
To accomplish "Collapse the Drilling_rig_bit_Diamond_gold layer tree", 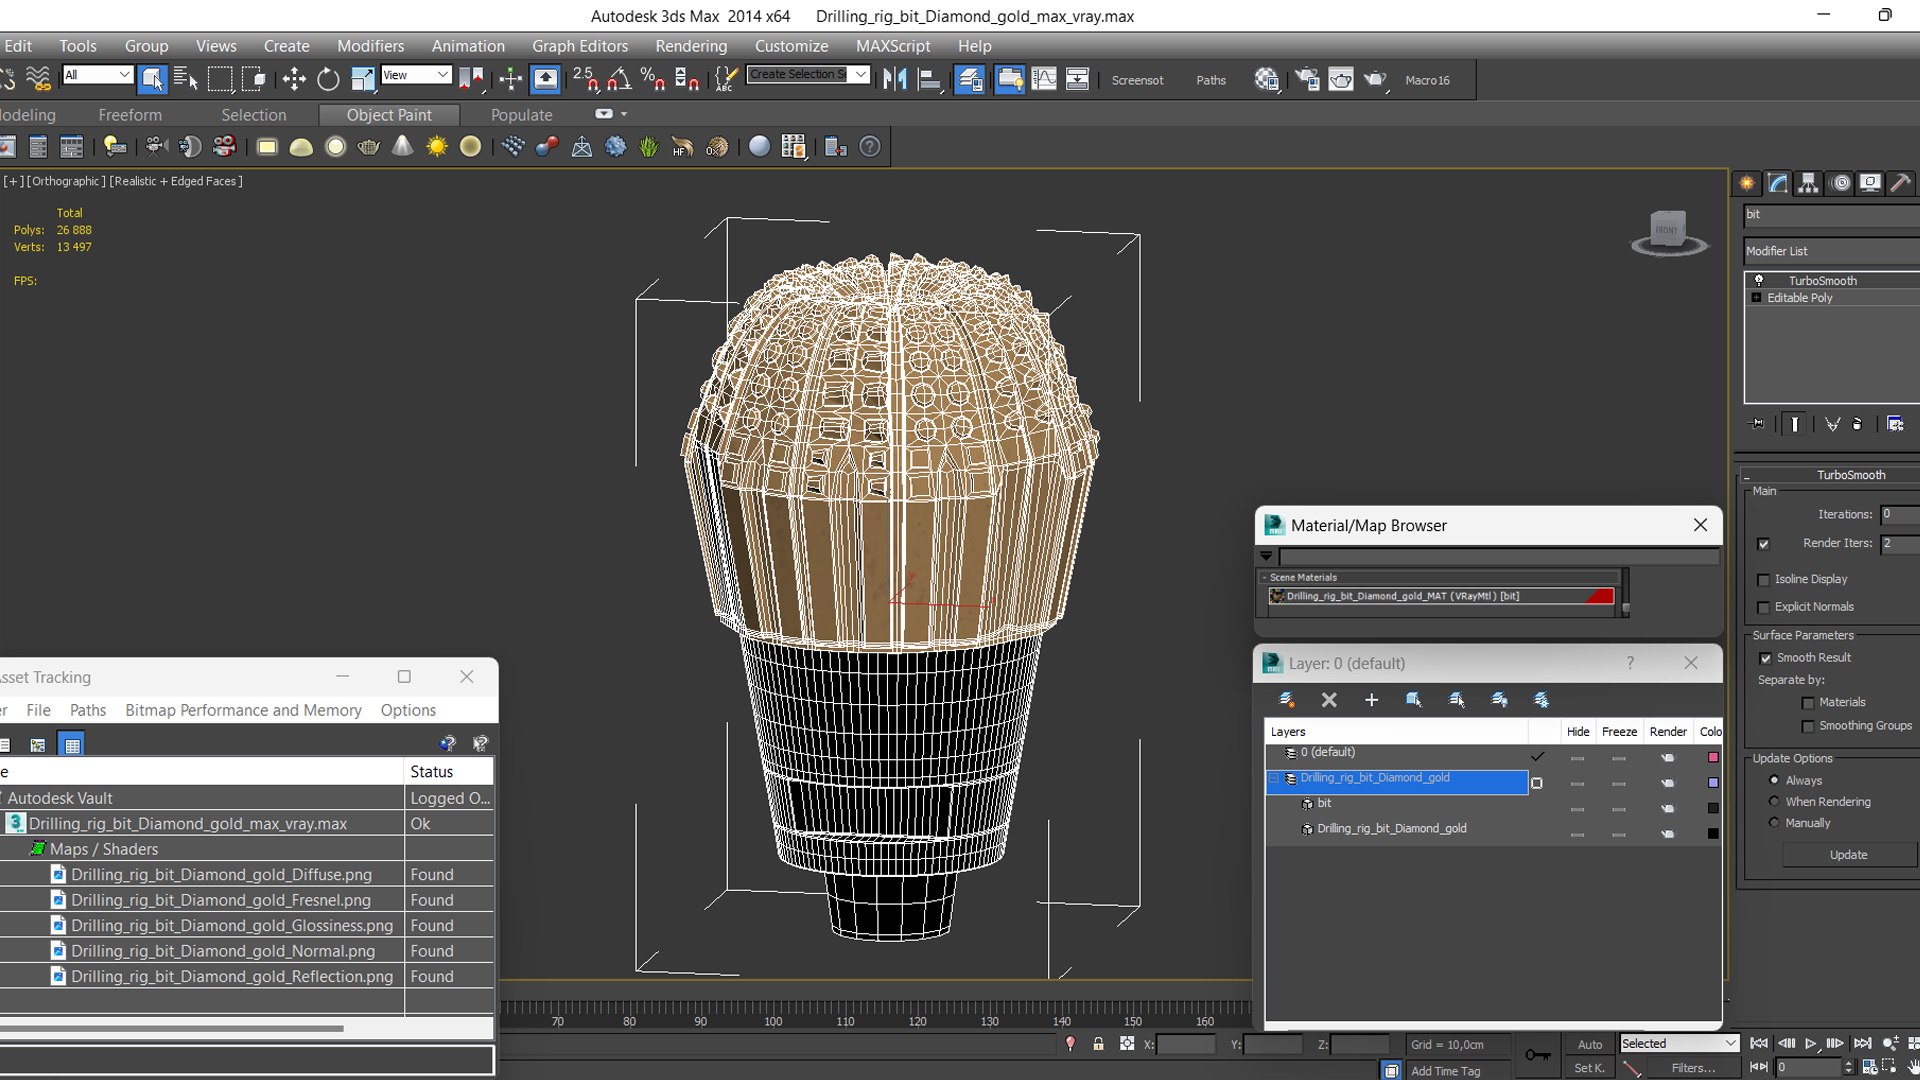I will (x=1274, y=778).
